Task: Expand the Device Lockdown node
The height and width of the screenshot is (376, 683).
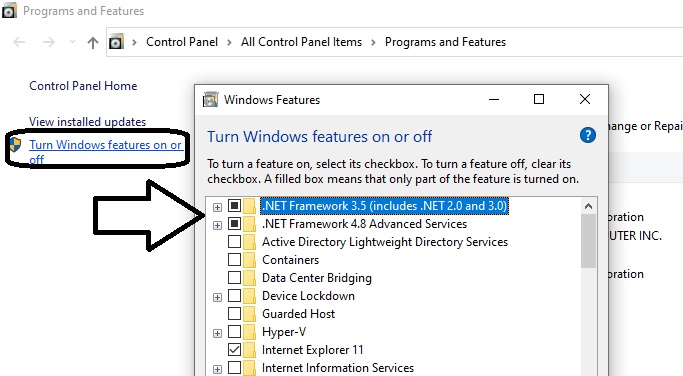Action: (x=217, y=297)
